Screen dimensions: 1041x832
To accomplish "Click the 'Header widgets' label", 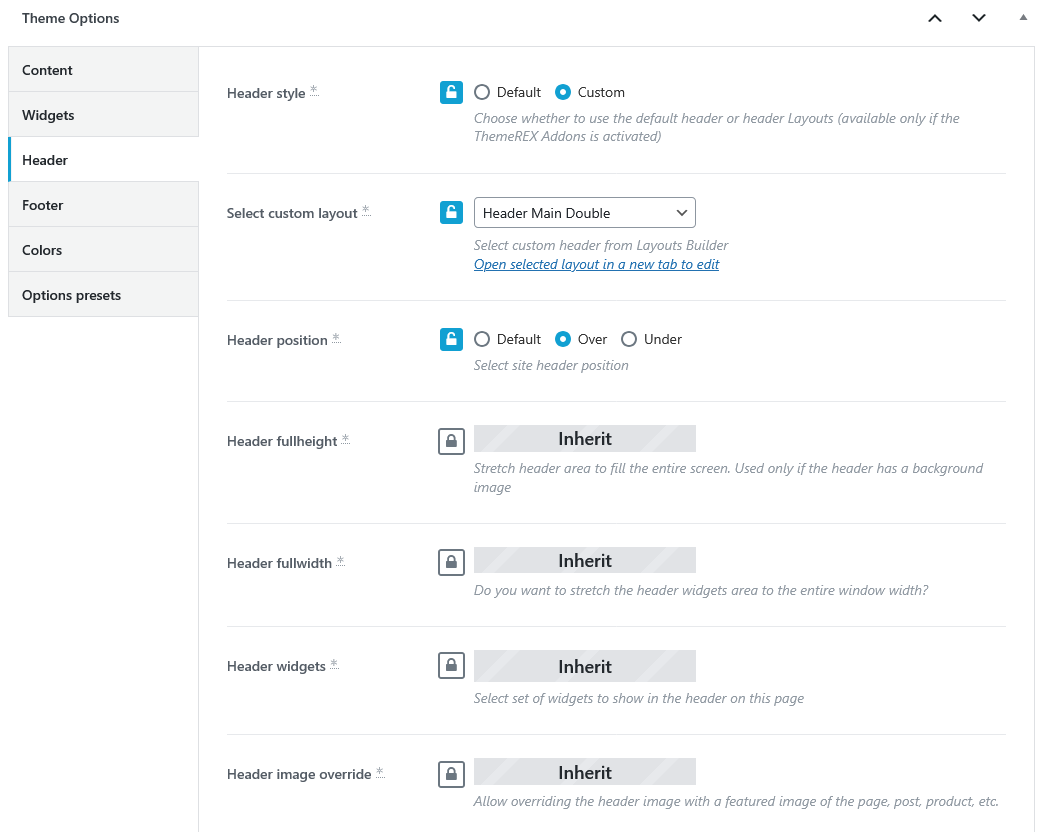I will point(276,666).
